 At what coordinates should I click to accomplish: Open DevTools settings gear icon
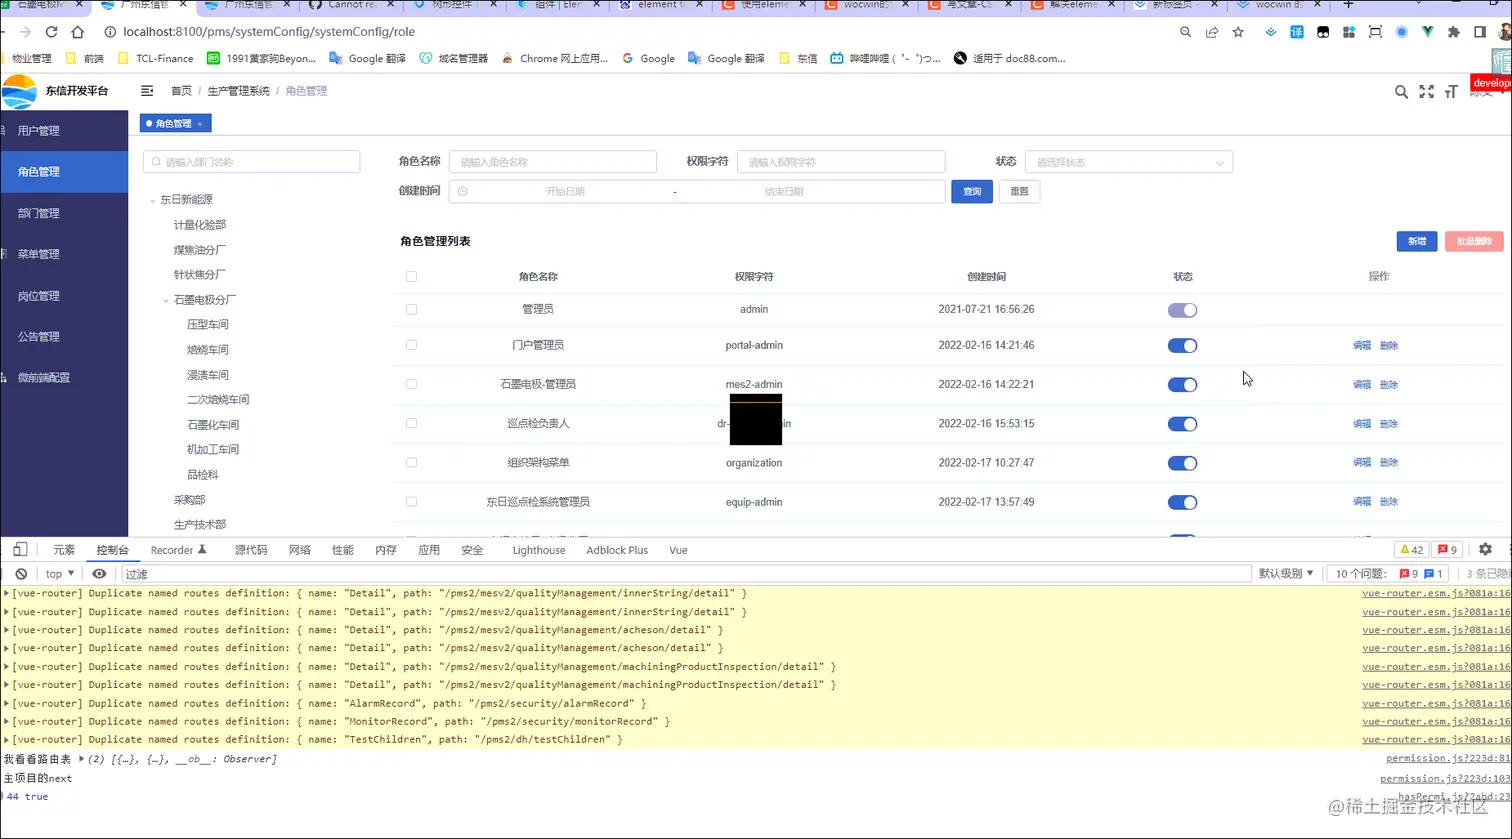1486,549
